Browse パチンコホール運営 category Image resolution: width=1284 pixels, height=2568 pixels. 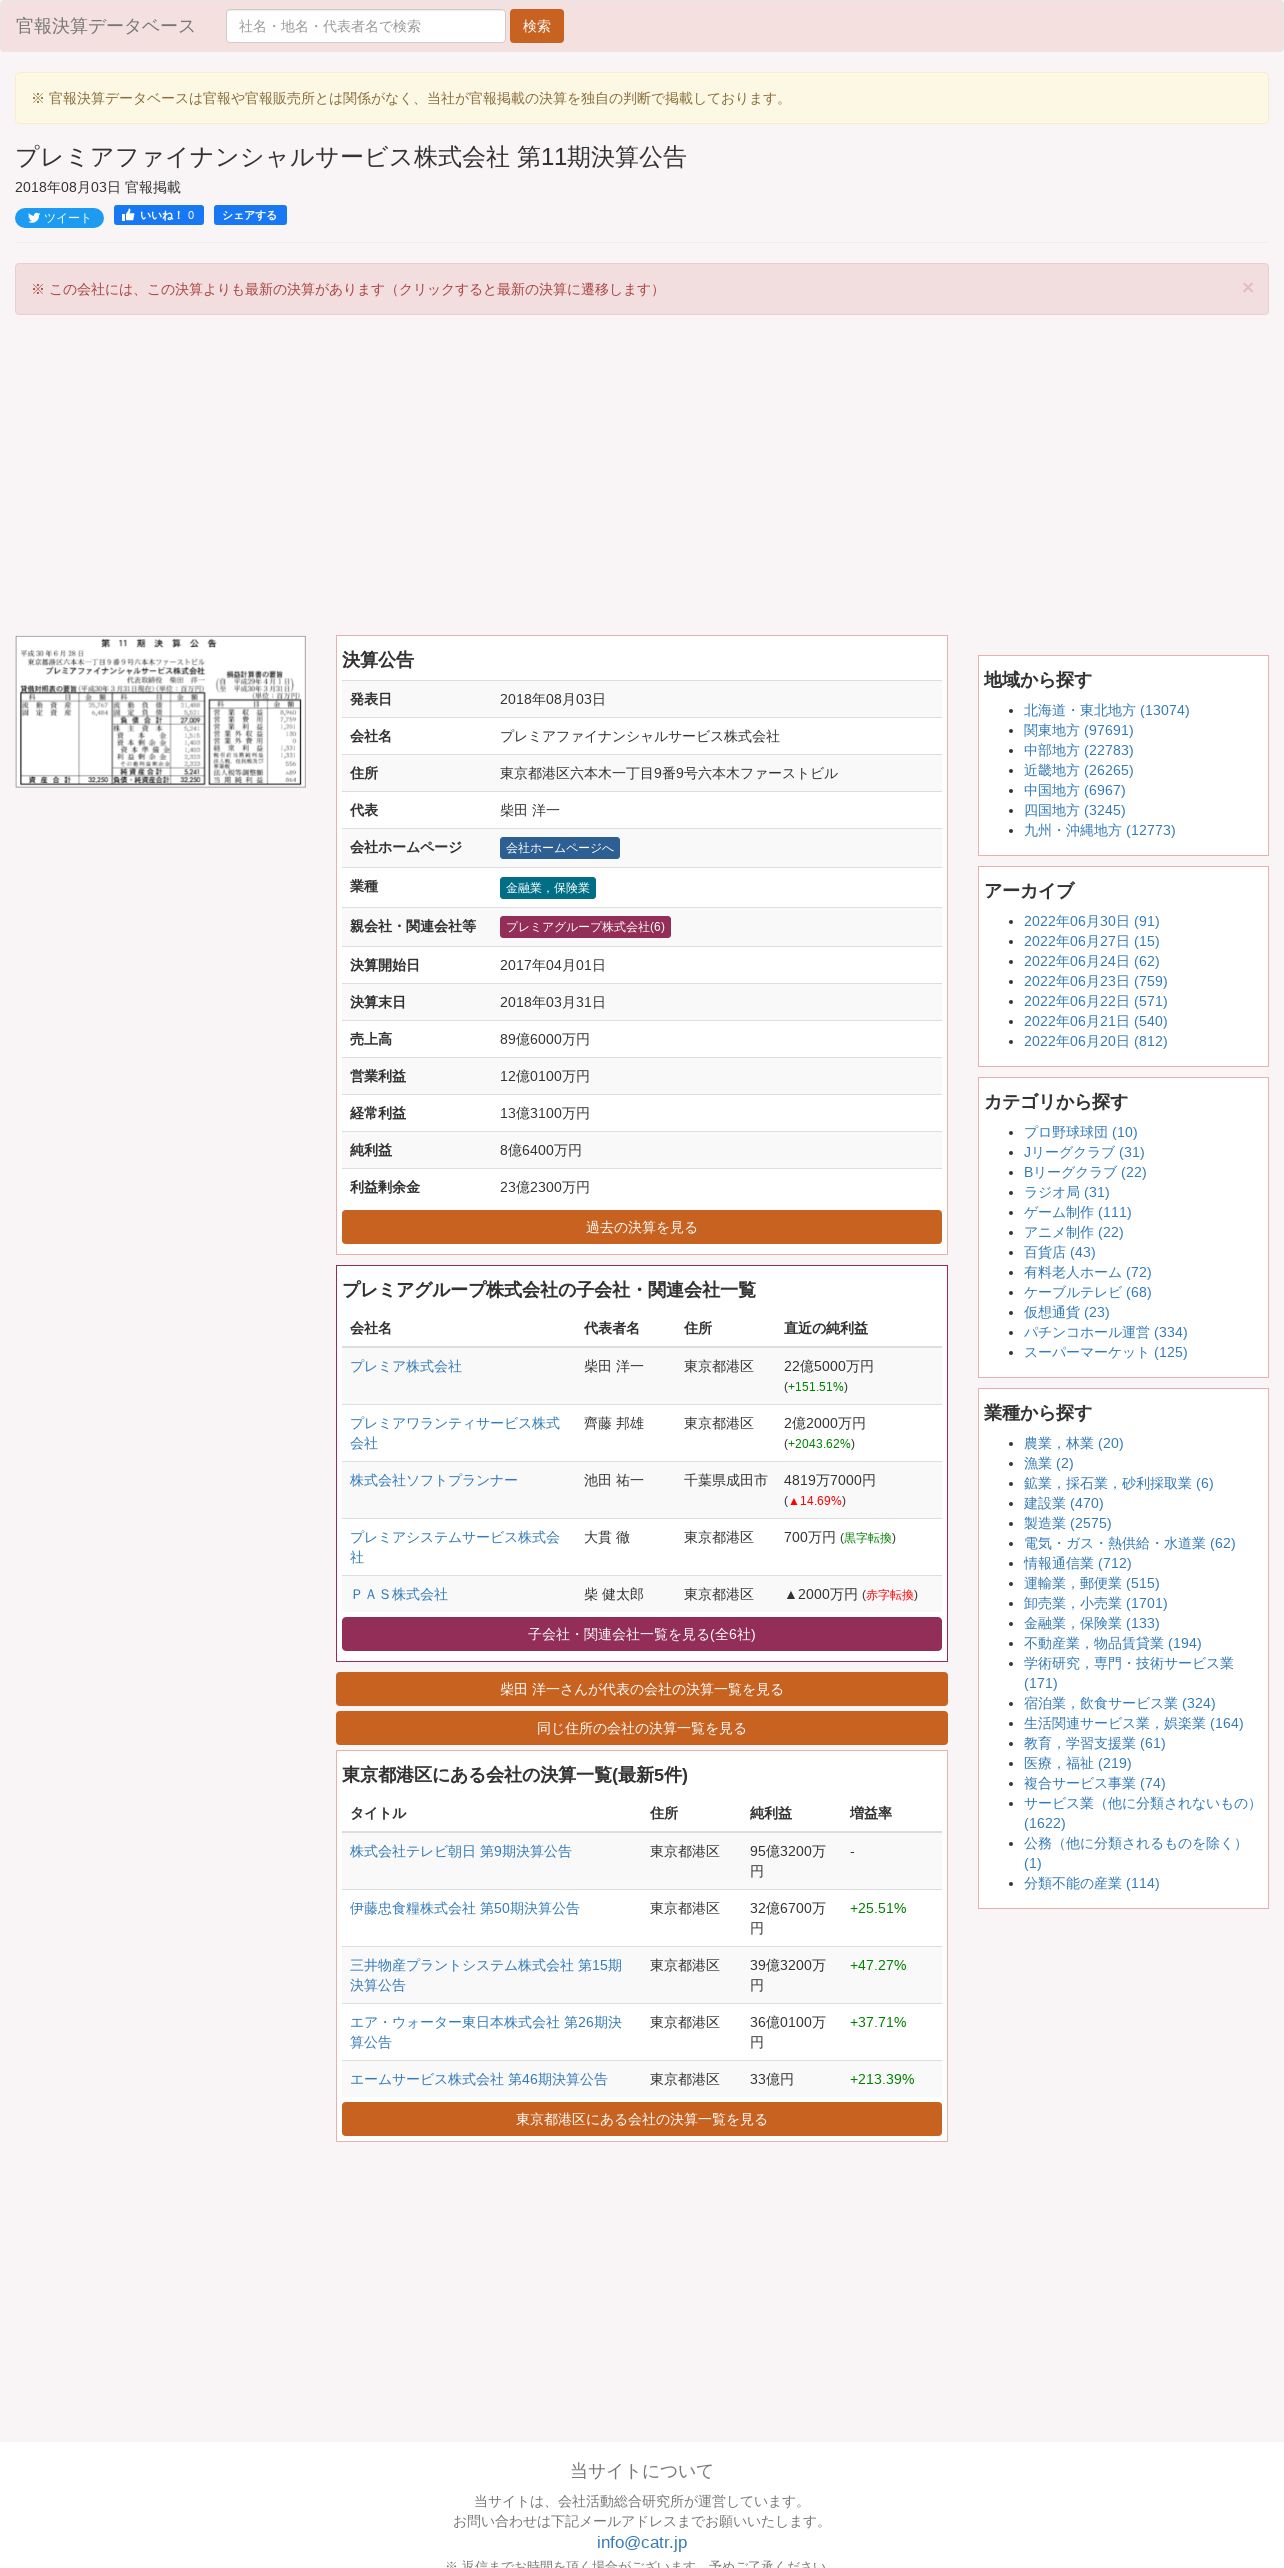pos(1106,1332)
